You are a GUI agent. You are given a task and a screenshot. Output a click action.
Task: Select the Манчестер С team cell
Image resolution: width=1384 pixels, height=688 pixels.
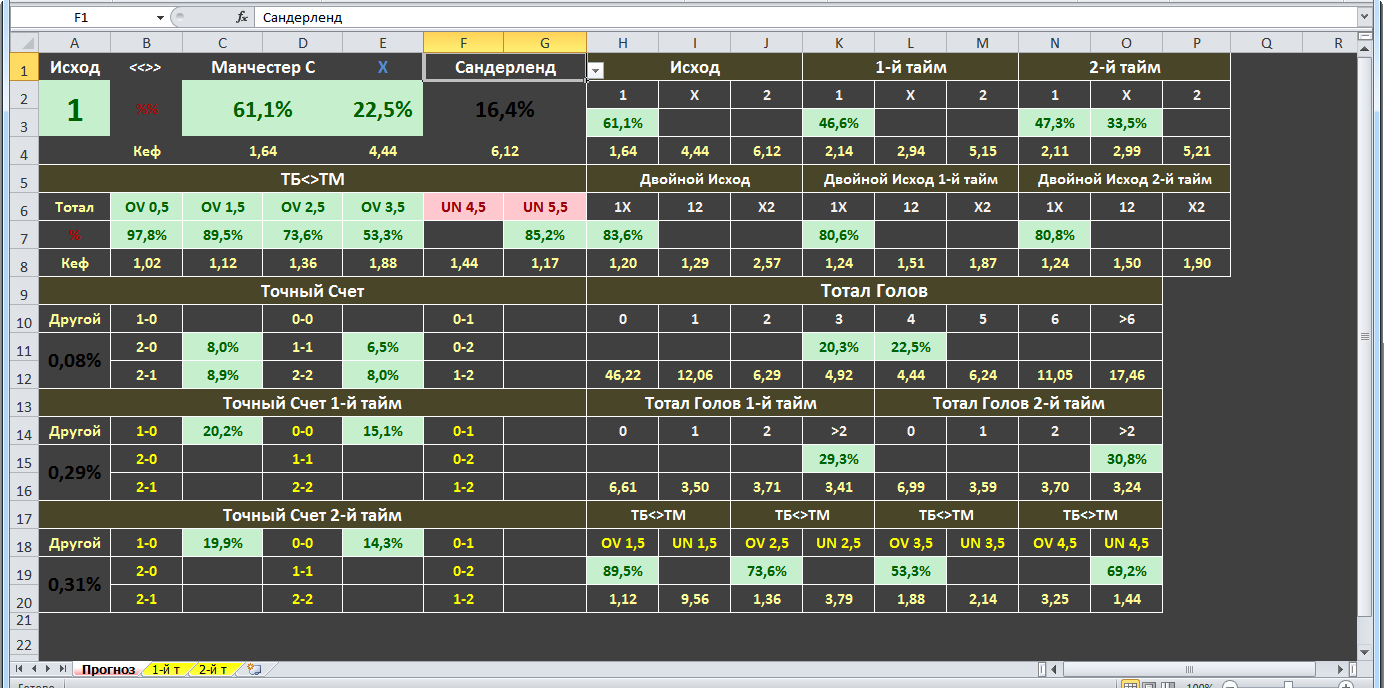click(x=263, y=68)
